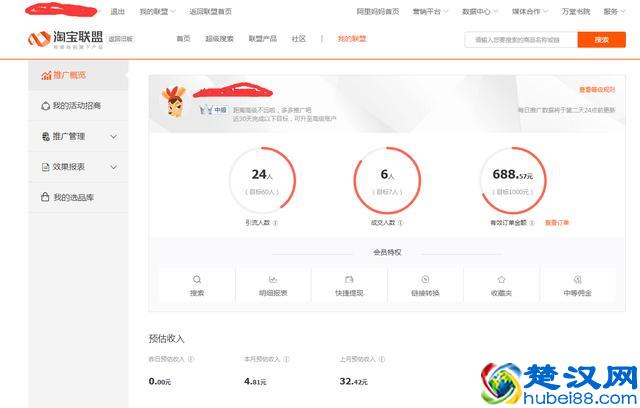Select the 推广管理 sidebar icon
This screenshot has width=640, height=408.
(46, 136)
